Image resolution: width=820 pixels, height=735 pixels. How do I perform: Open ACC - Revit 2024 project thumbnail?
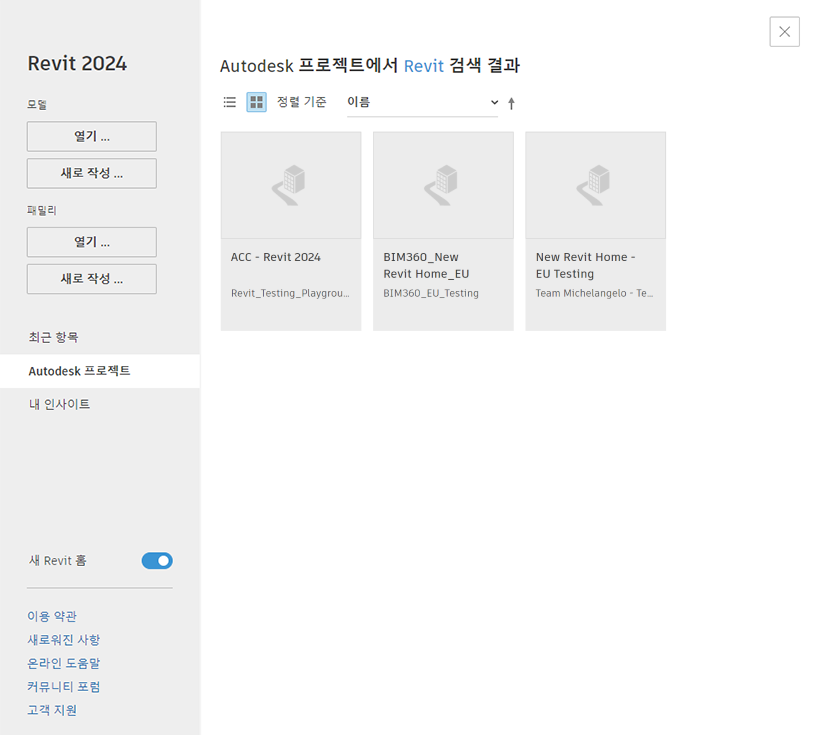(x=291, y=185)
